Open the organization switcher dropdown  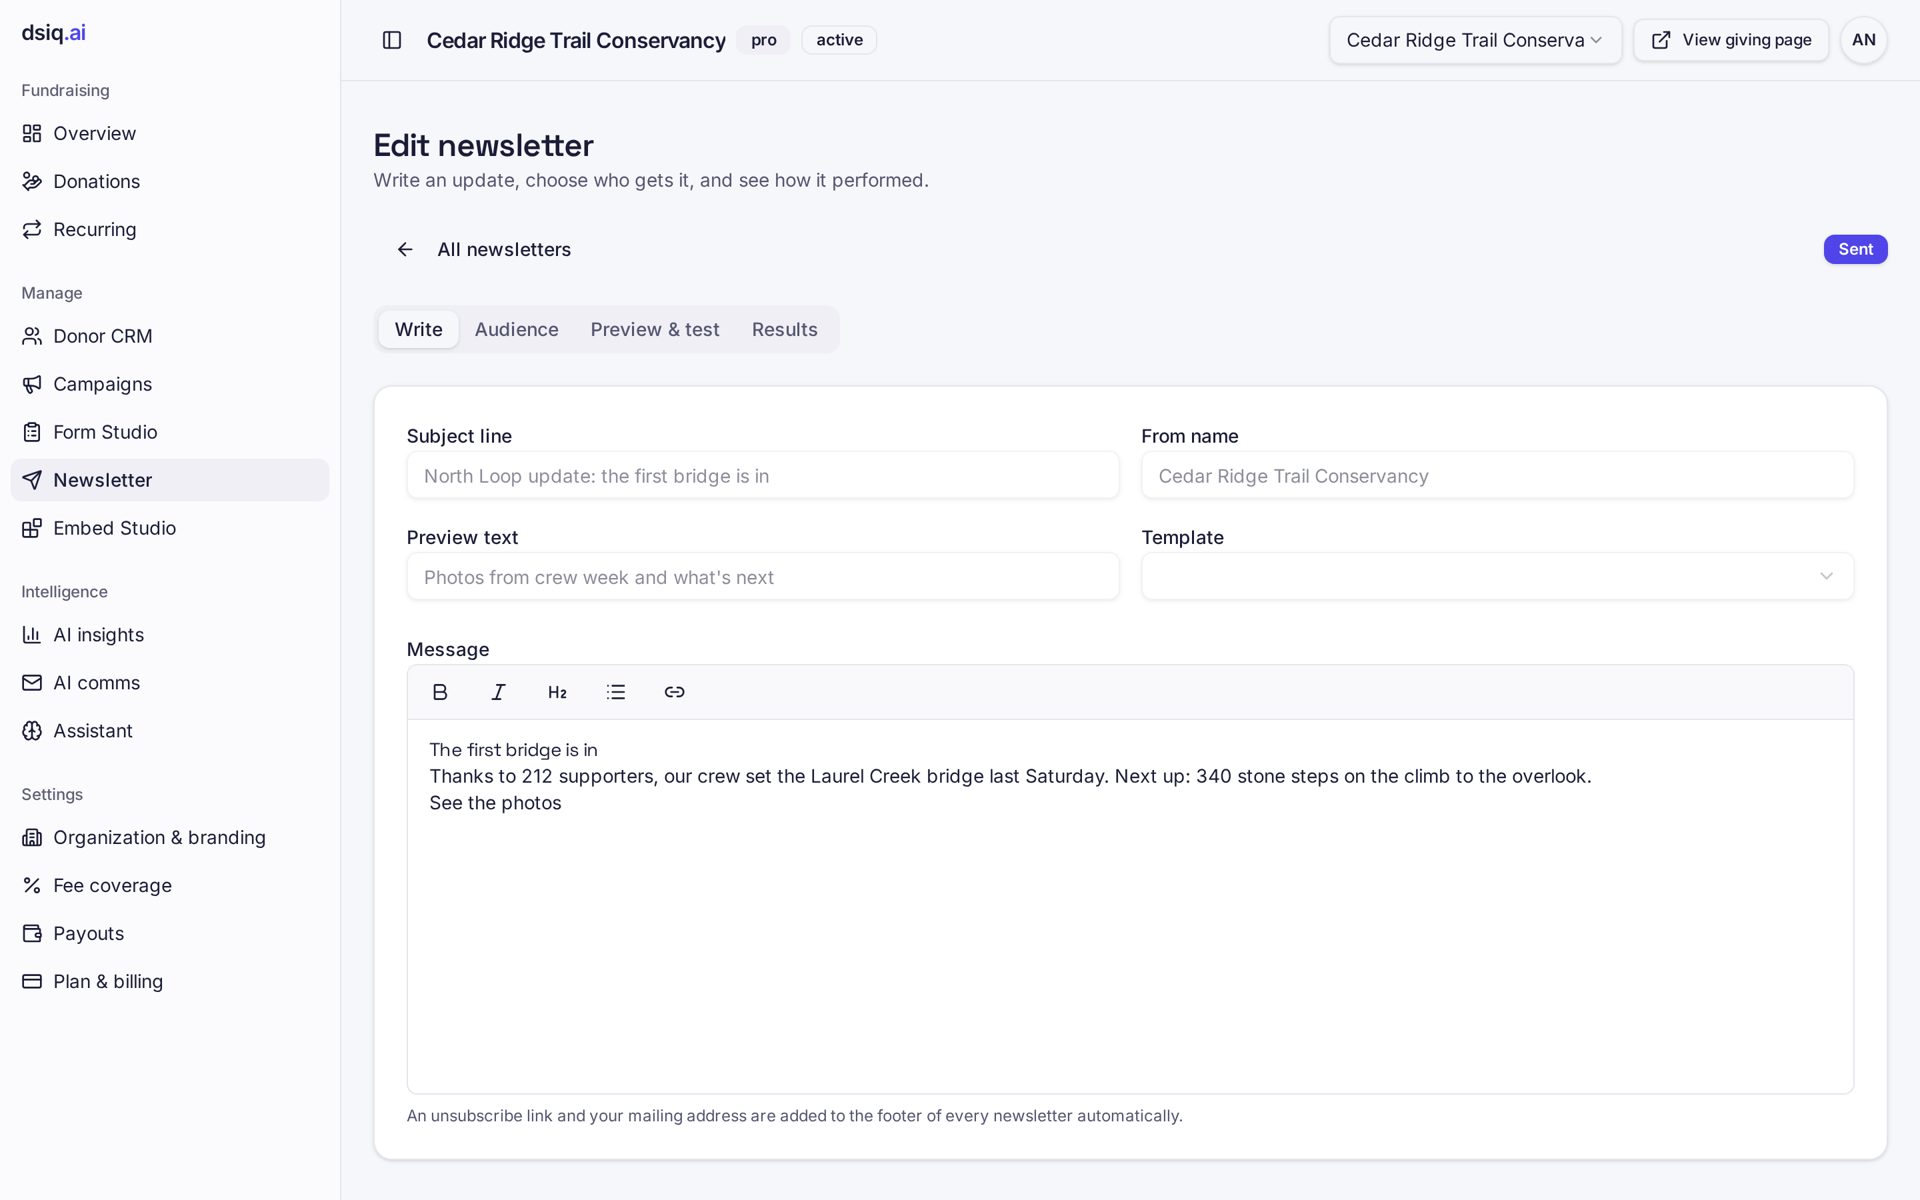tap(1475, 40)
